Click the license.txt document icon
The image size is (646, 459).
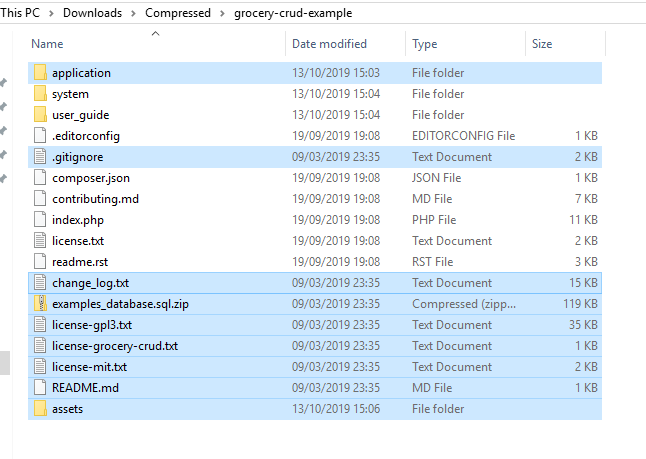coord(40,241)
